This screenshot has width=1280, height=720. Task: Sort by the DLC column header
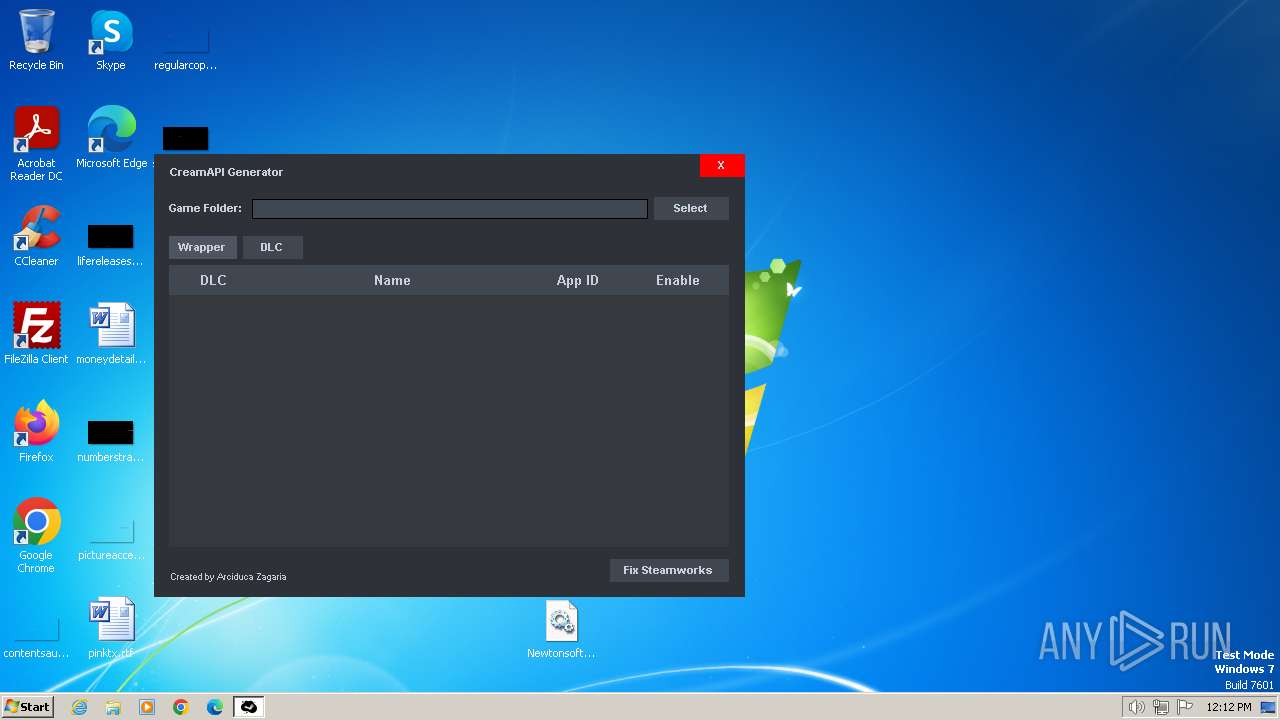pos(213,280)
